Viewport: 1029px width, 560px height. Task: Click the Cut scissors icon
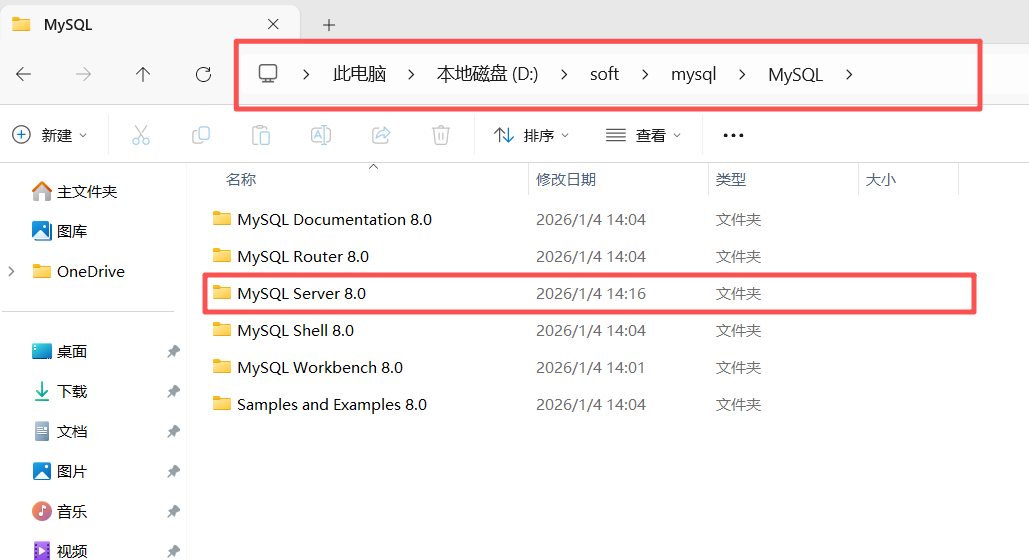[x=140, y=135]
